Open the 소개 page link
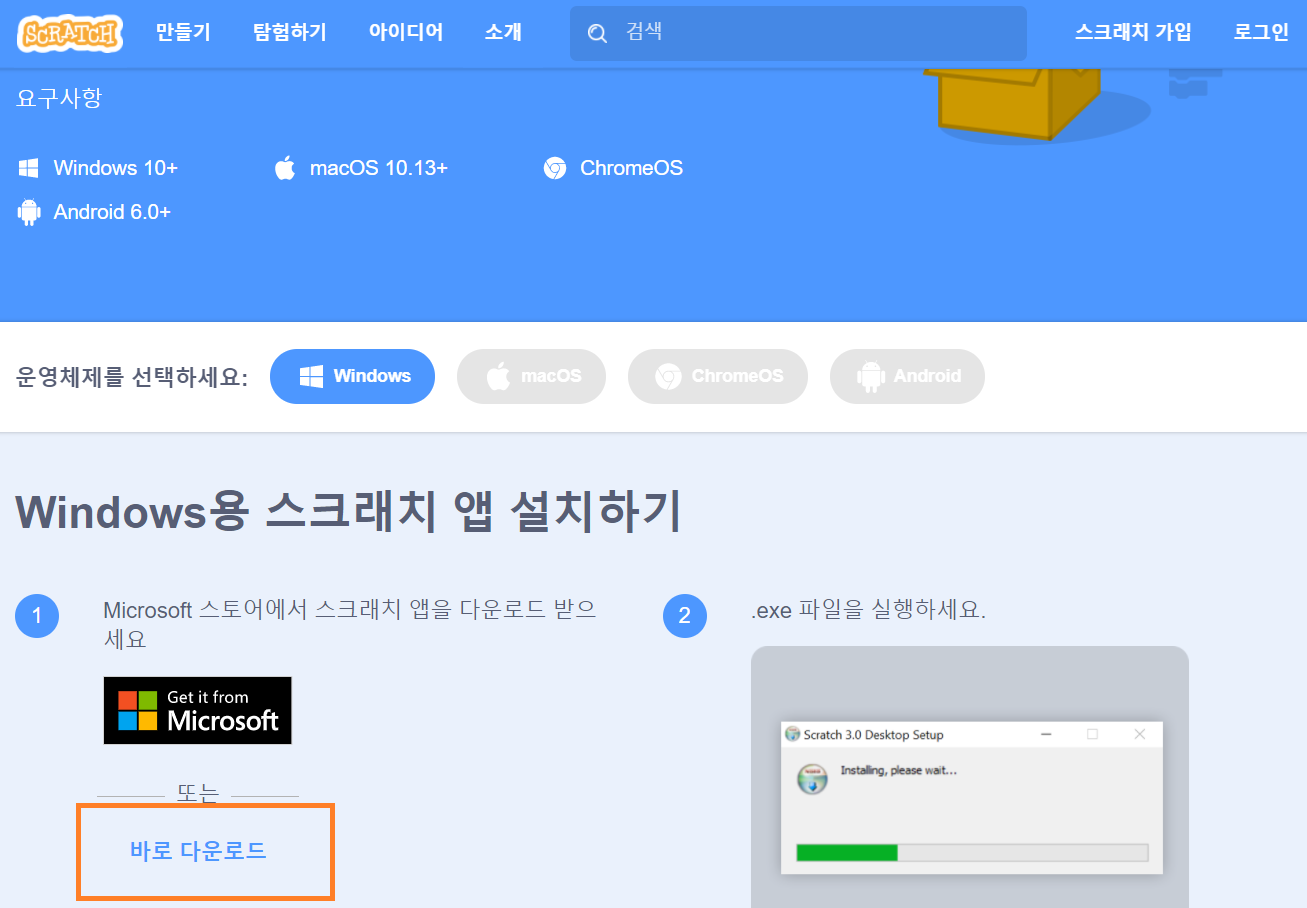The height and width of the screenshot is (908, 1307). point(503,32)
